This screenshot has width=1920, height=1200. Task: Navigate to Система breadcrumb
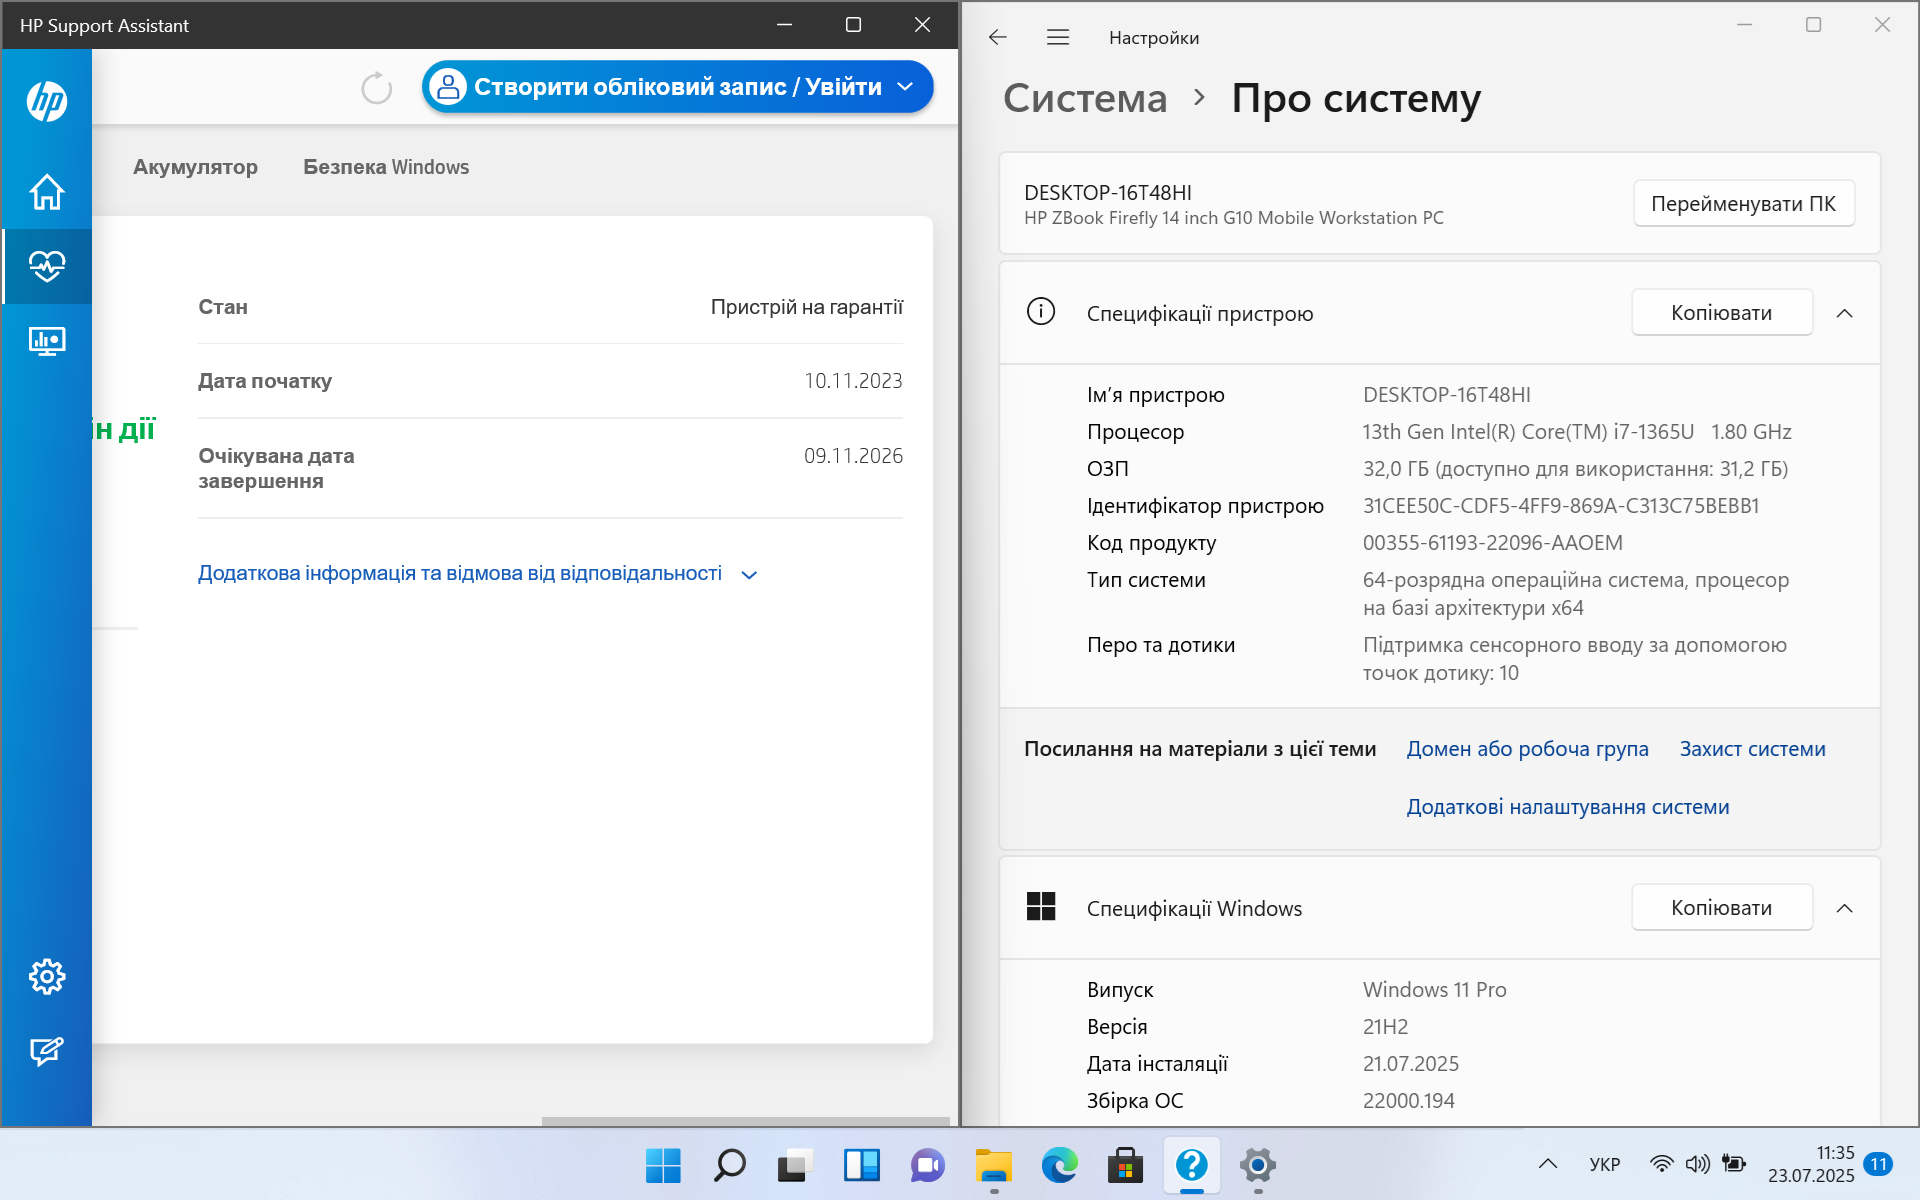(x=1085, y=98)
